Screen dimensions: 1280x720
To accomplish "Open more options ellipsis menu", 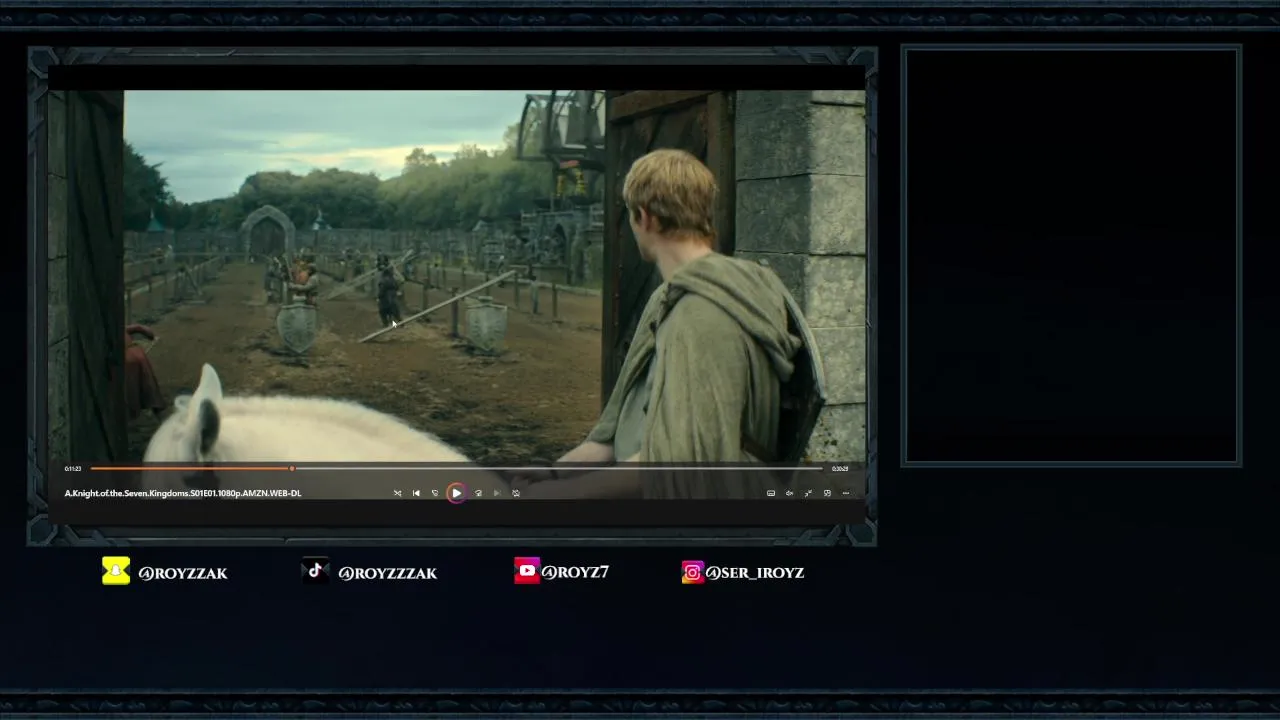I will [x=846, y=493].
